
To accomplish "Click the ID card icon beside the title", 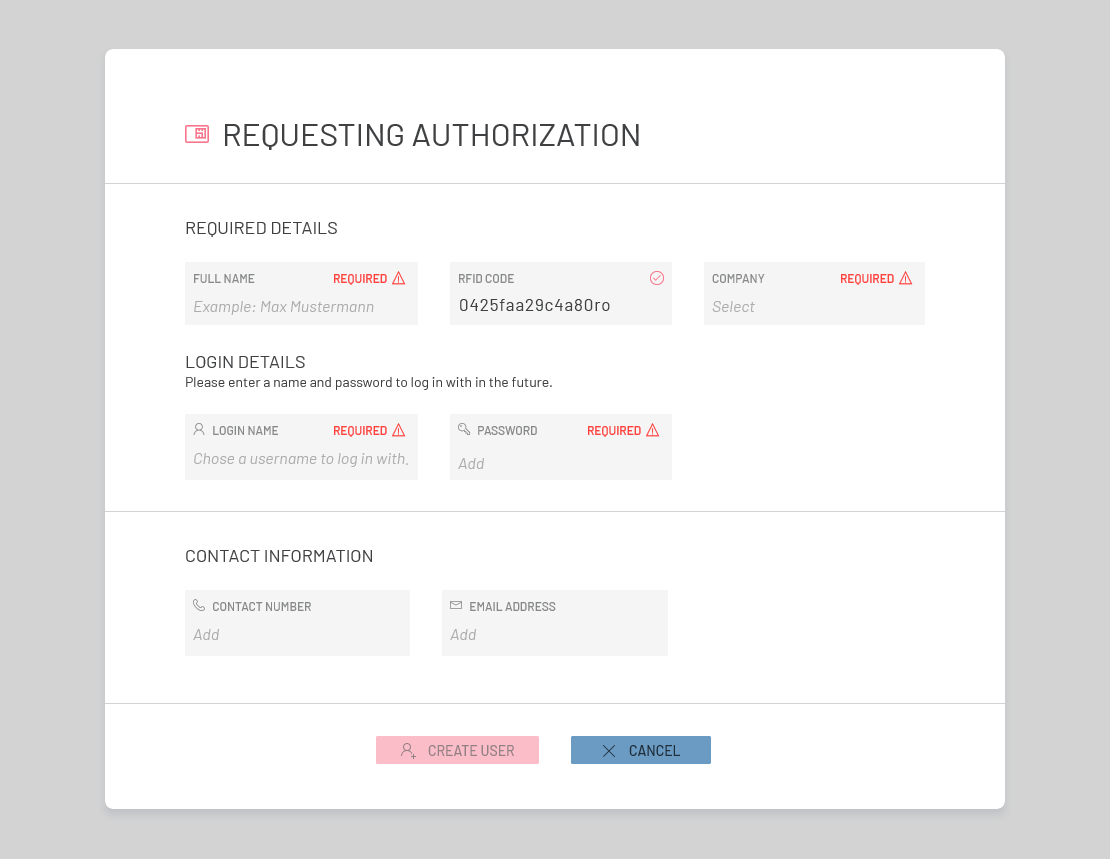I will pyautogui.click(x=197, y=134).
